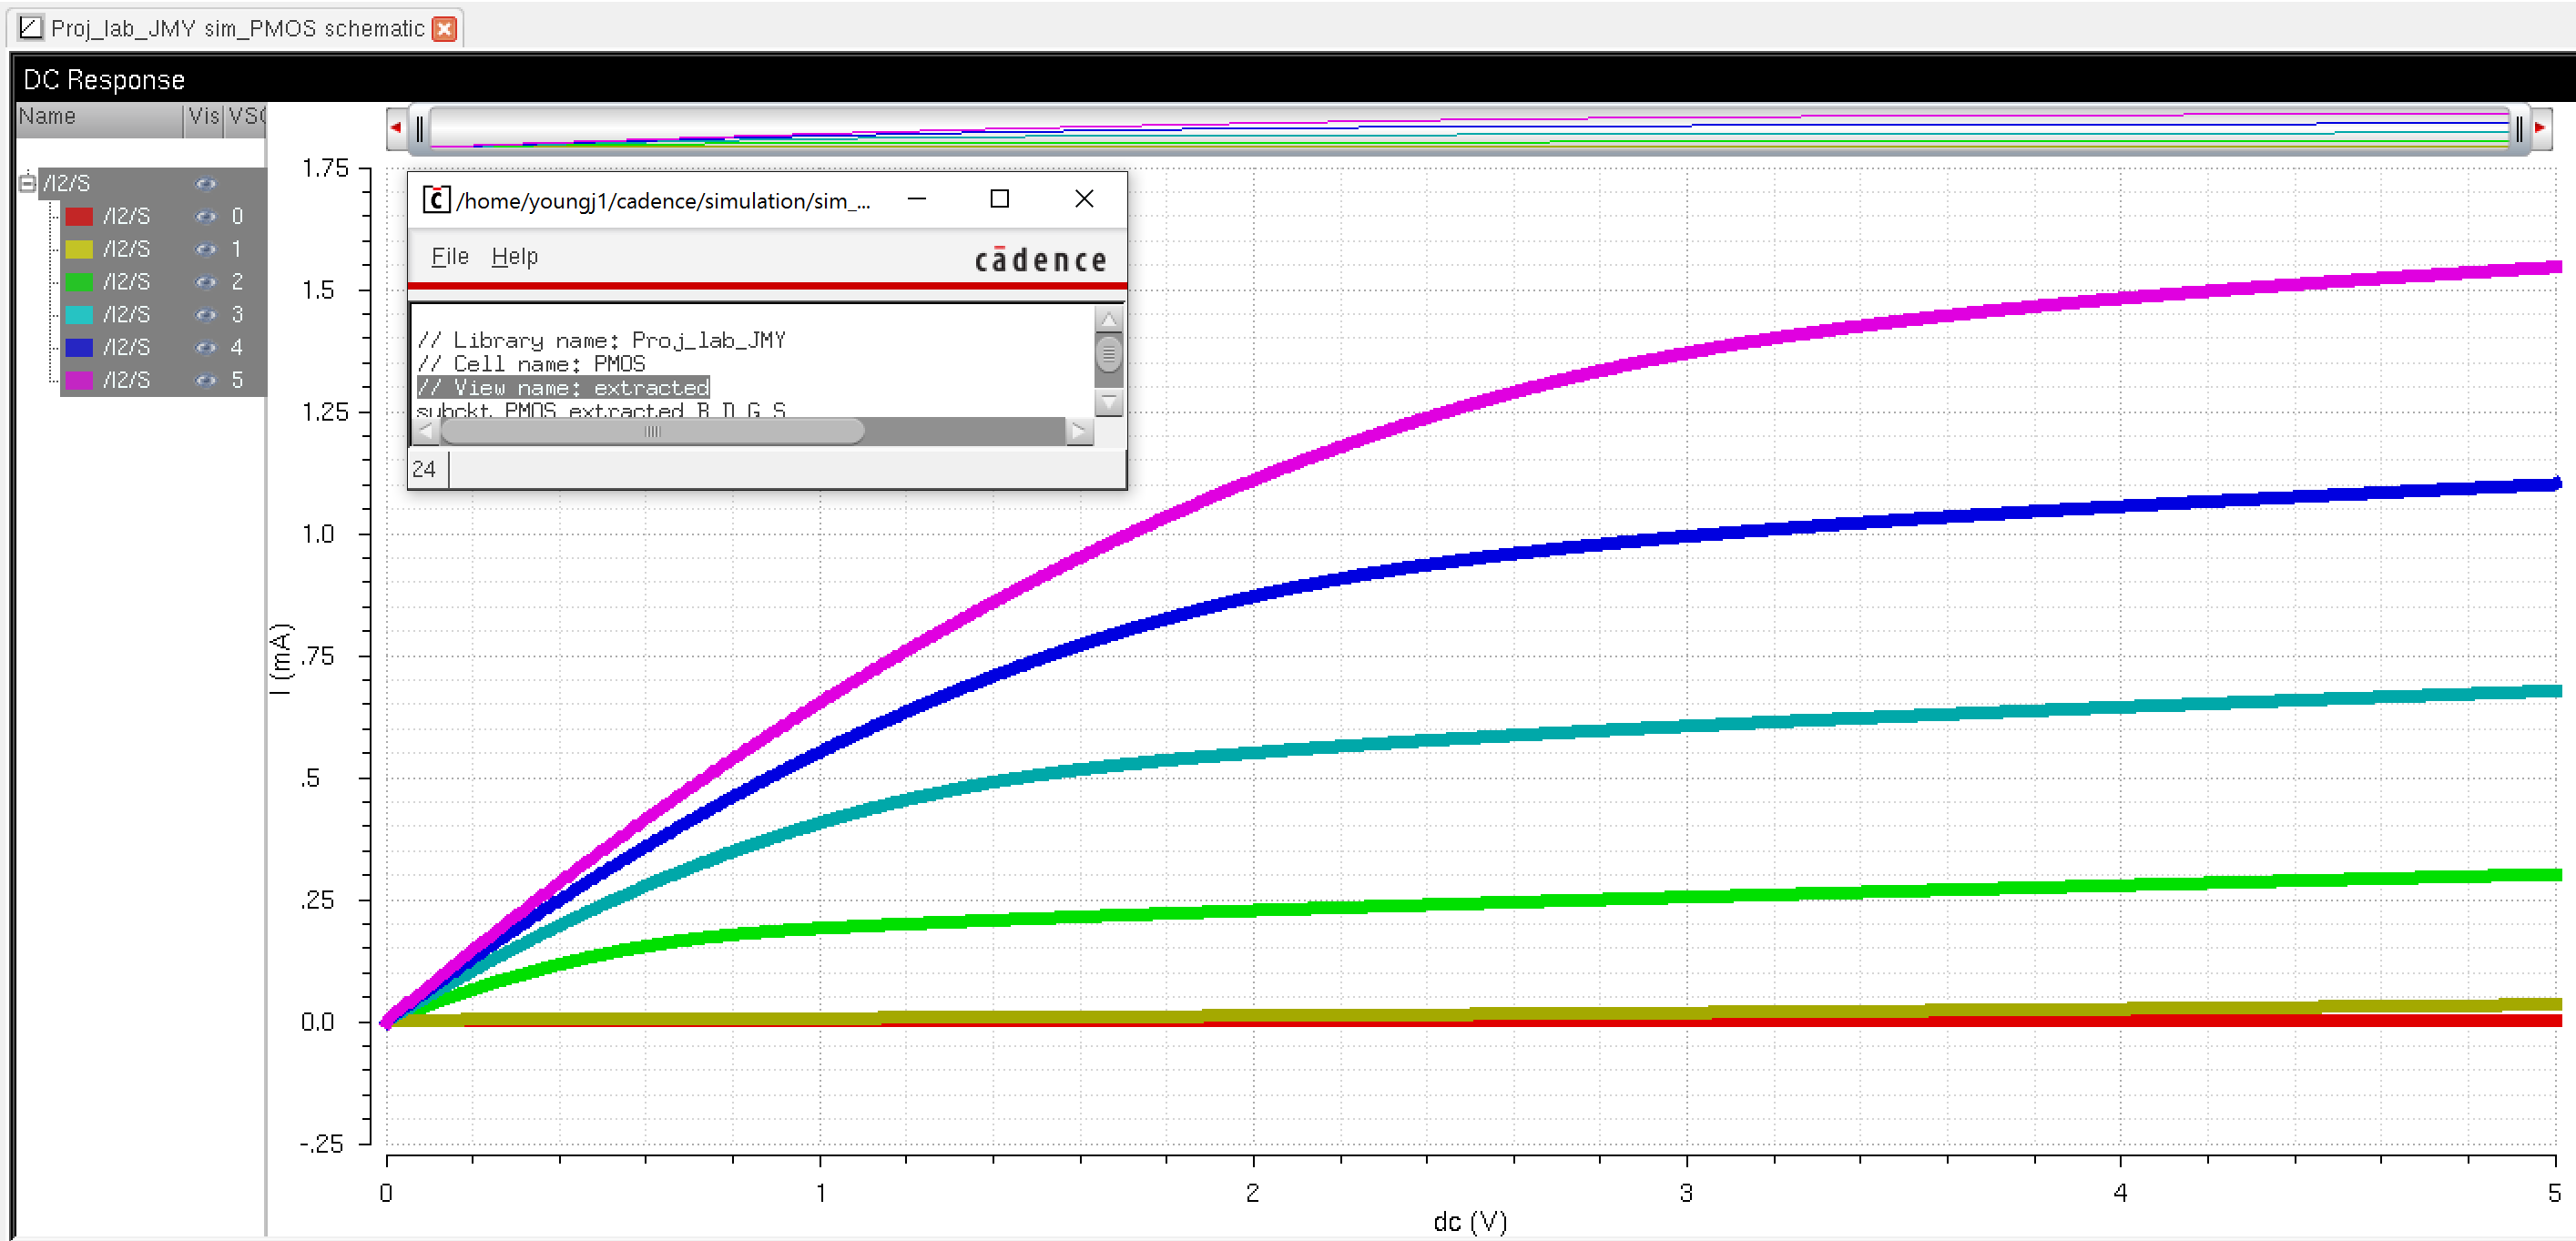Click left red arrow on waveform pan bar

396,128
